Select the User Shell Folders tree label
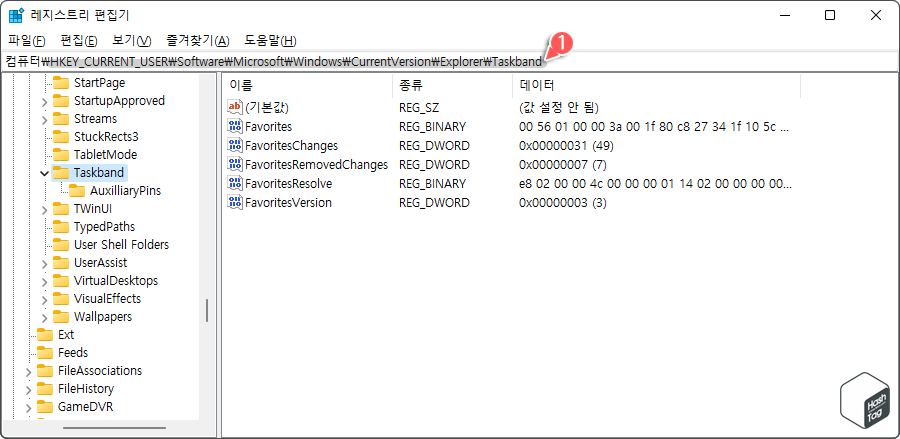This screenshot has height=439, width=900. pos(121,245)
